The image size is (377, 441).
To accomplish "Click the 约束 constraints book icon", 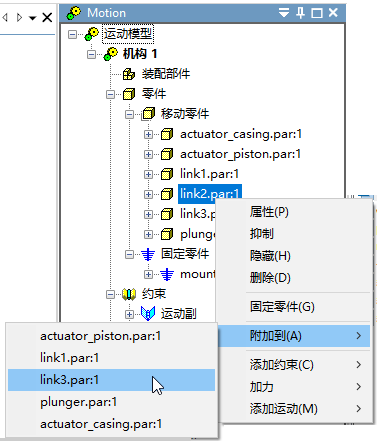I will [x=129, y=294].
